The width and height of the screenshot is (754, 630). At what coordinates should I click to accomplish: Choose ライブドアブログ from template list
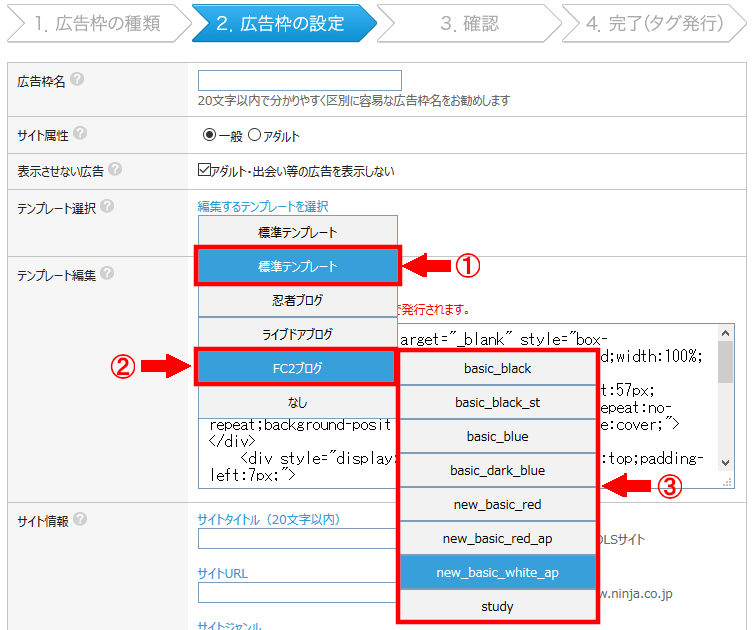(x=298, y=334)
